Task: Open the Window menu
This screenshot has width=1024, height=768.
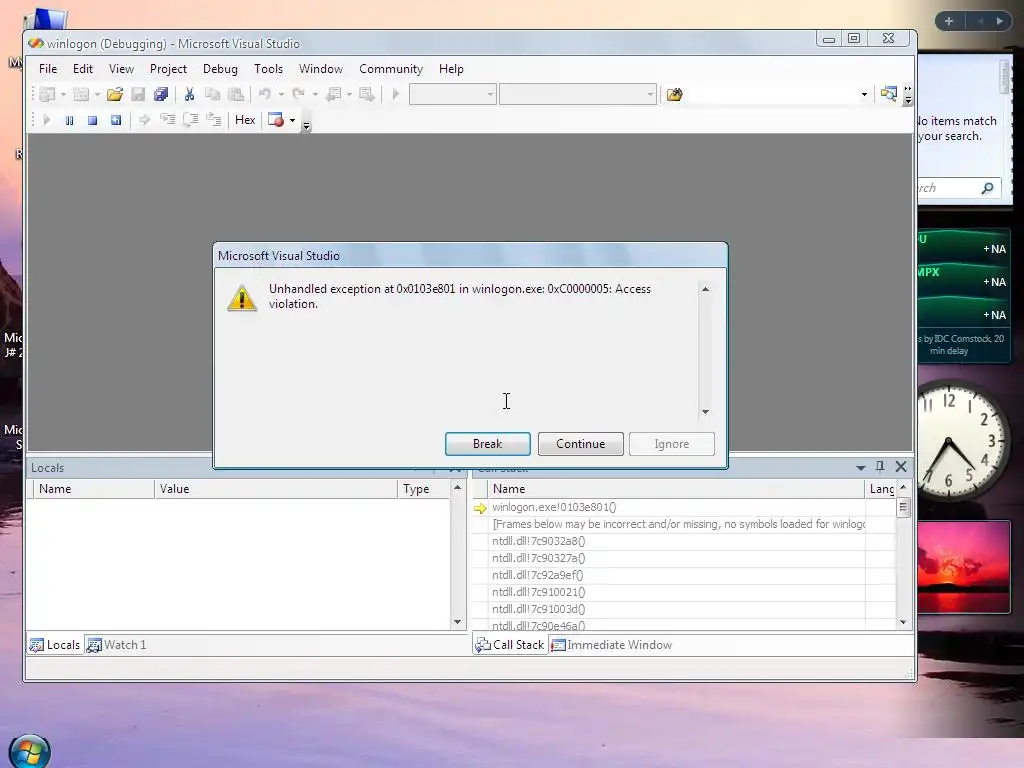Action: [x=321, y=69]
